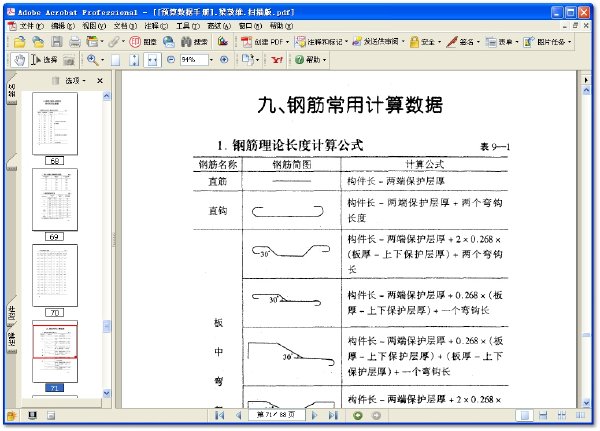Open the 注释 menu
The width and height of the screenshot is (600, 431).
click(156, 26)
